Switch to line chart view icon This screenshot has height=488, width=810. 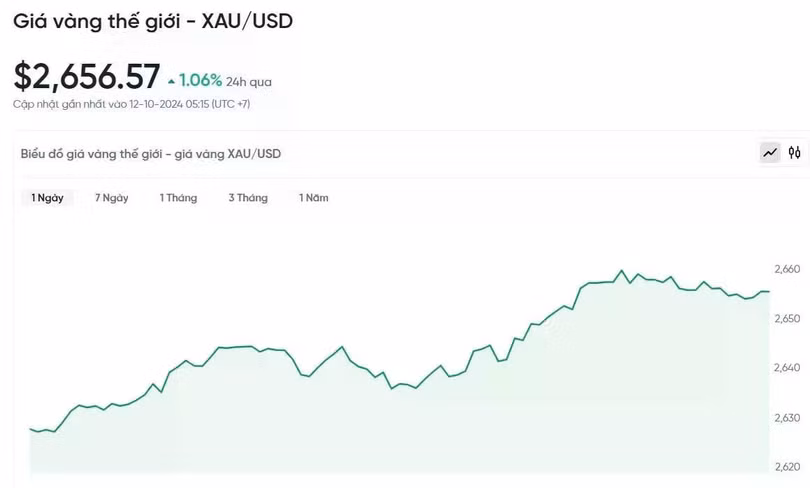(770, 153)
